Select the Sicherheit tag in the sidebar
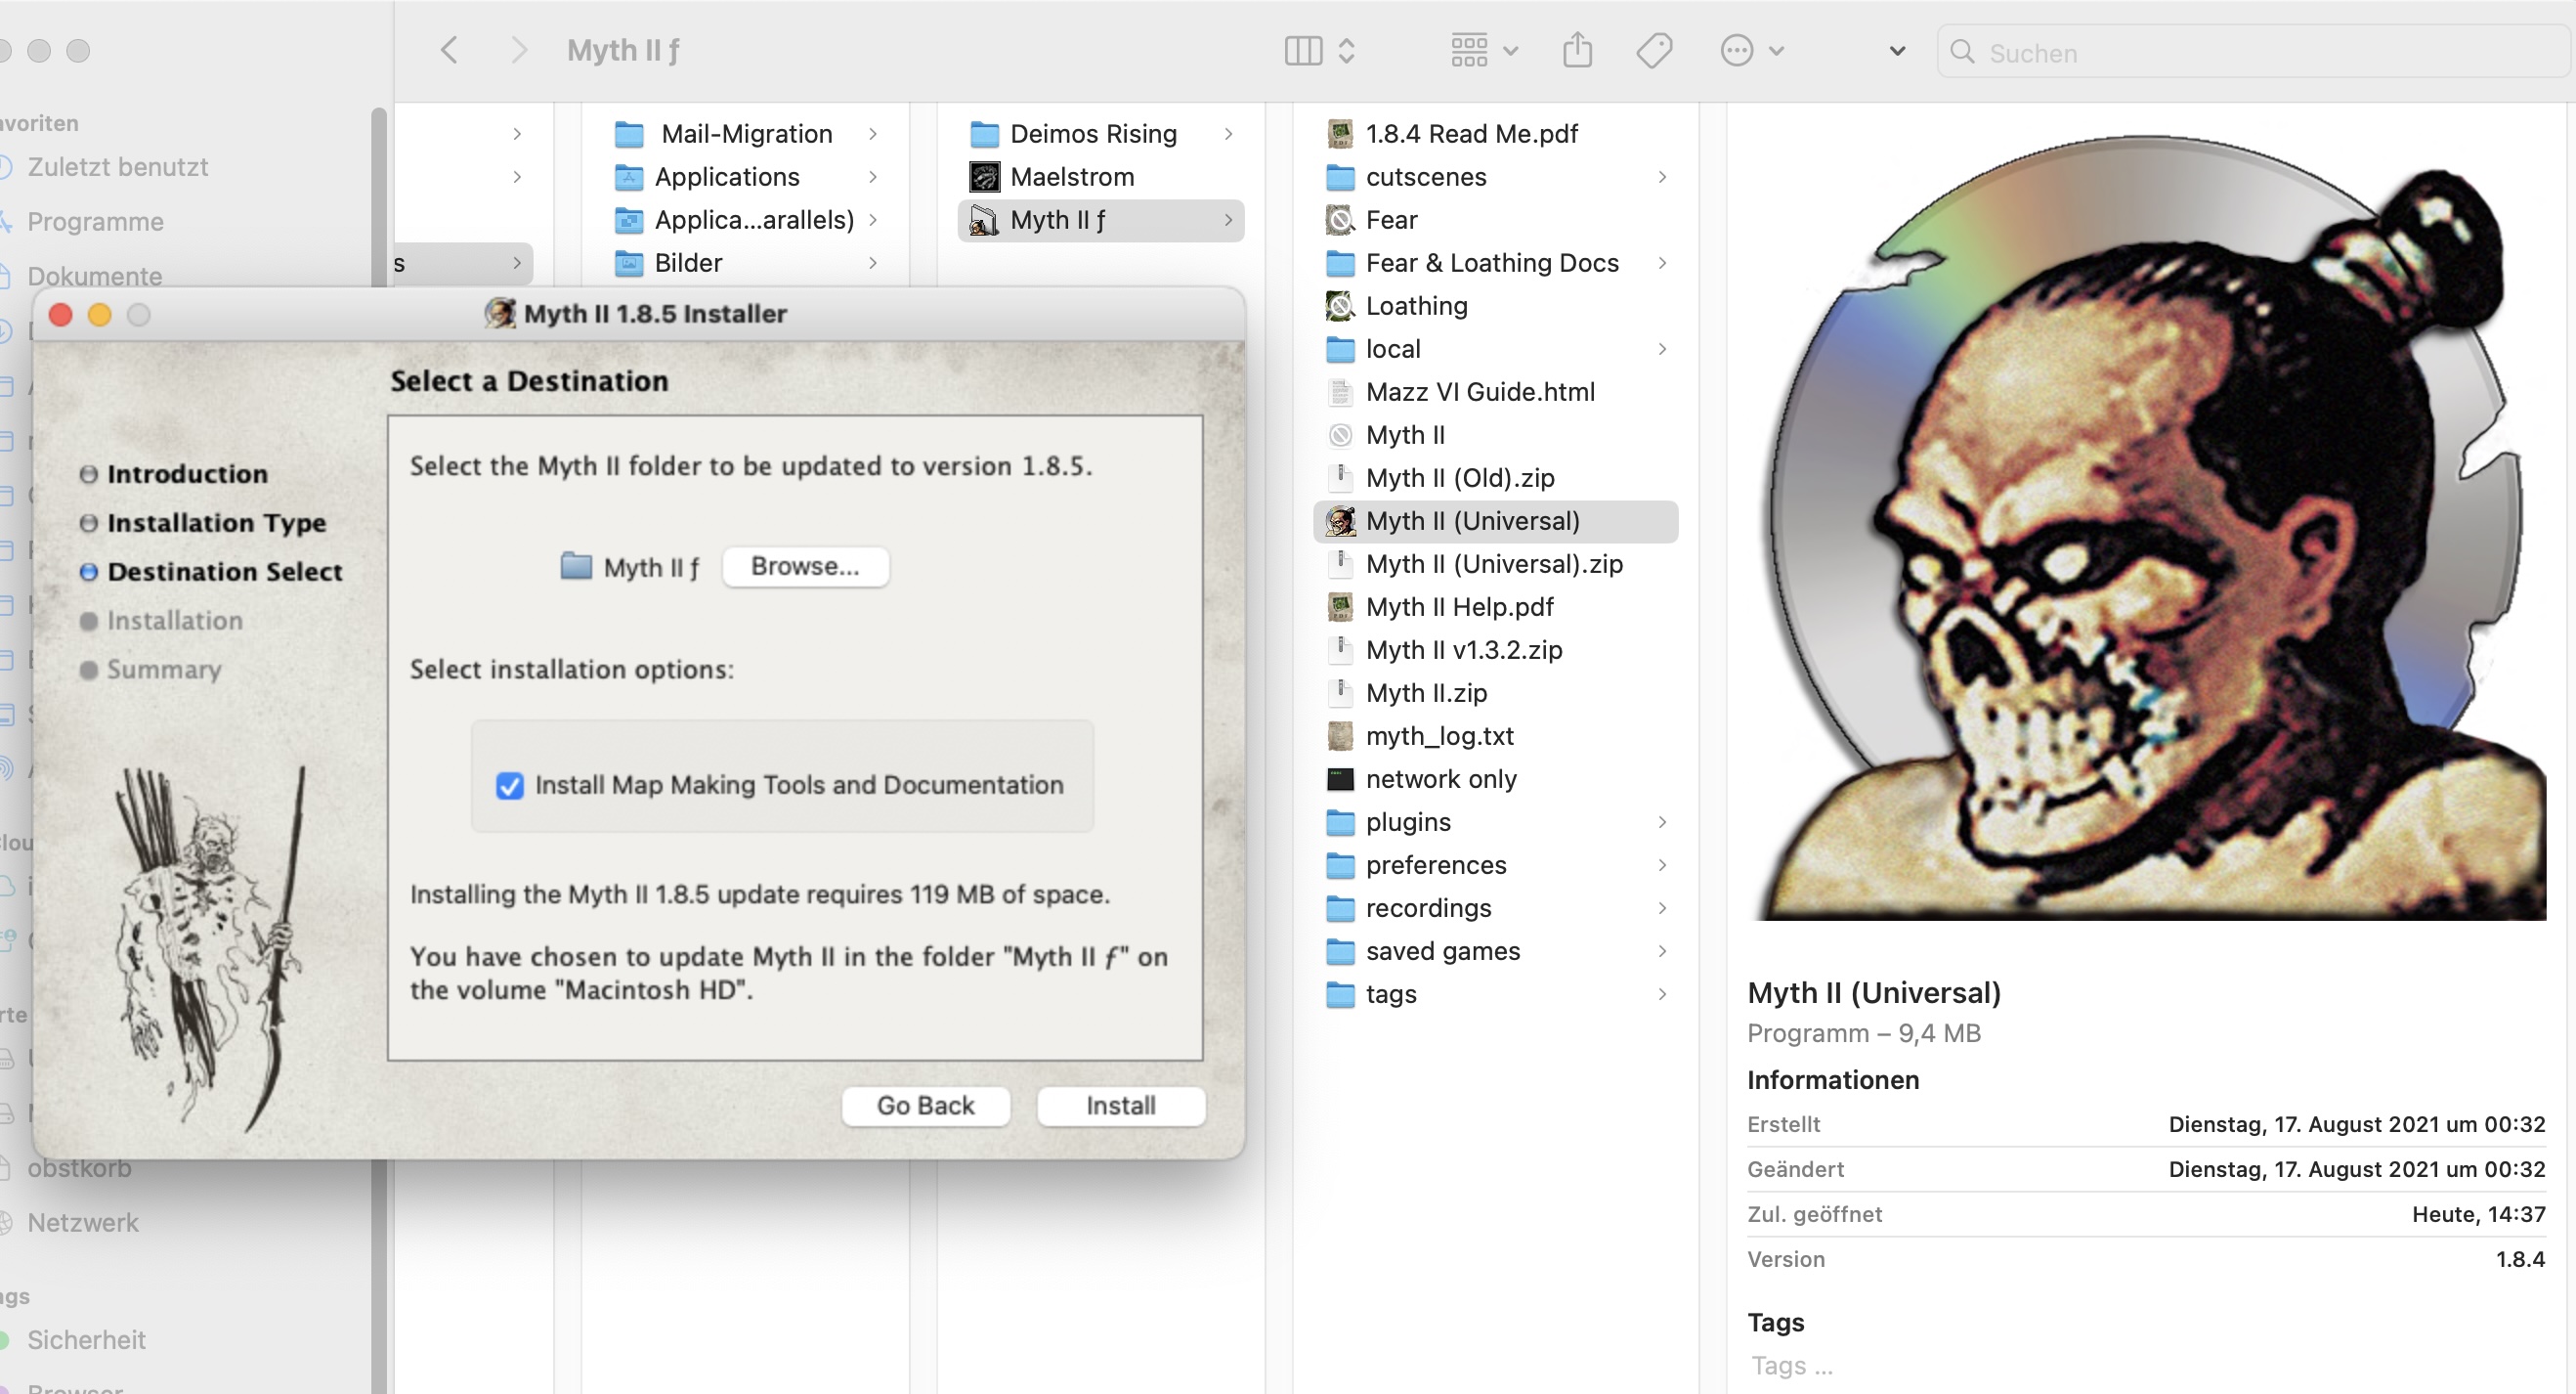The height and width of the screenshot is (1394, 2576). tap(86, 1340)
